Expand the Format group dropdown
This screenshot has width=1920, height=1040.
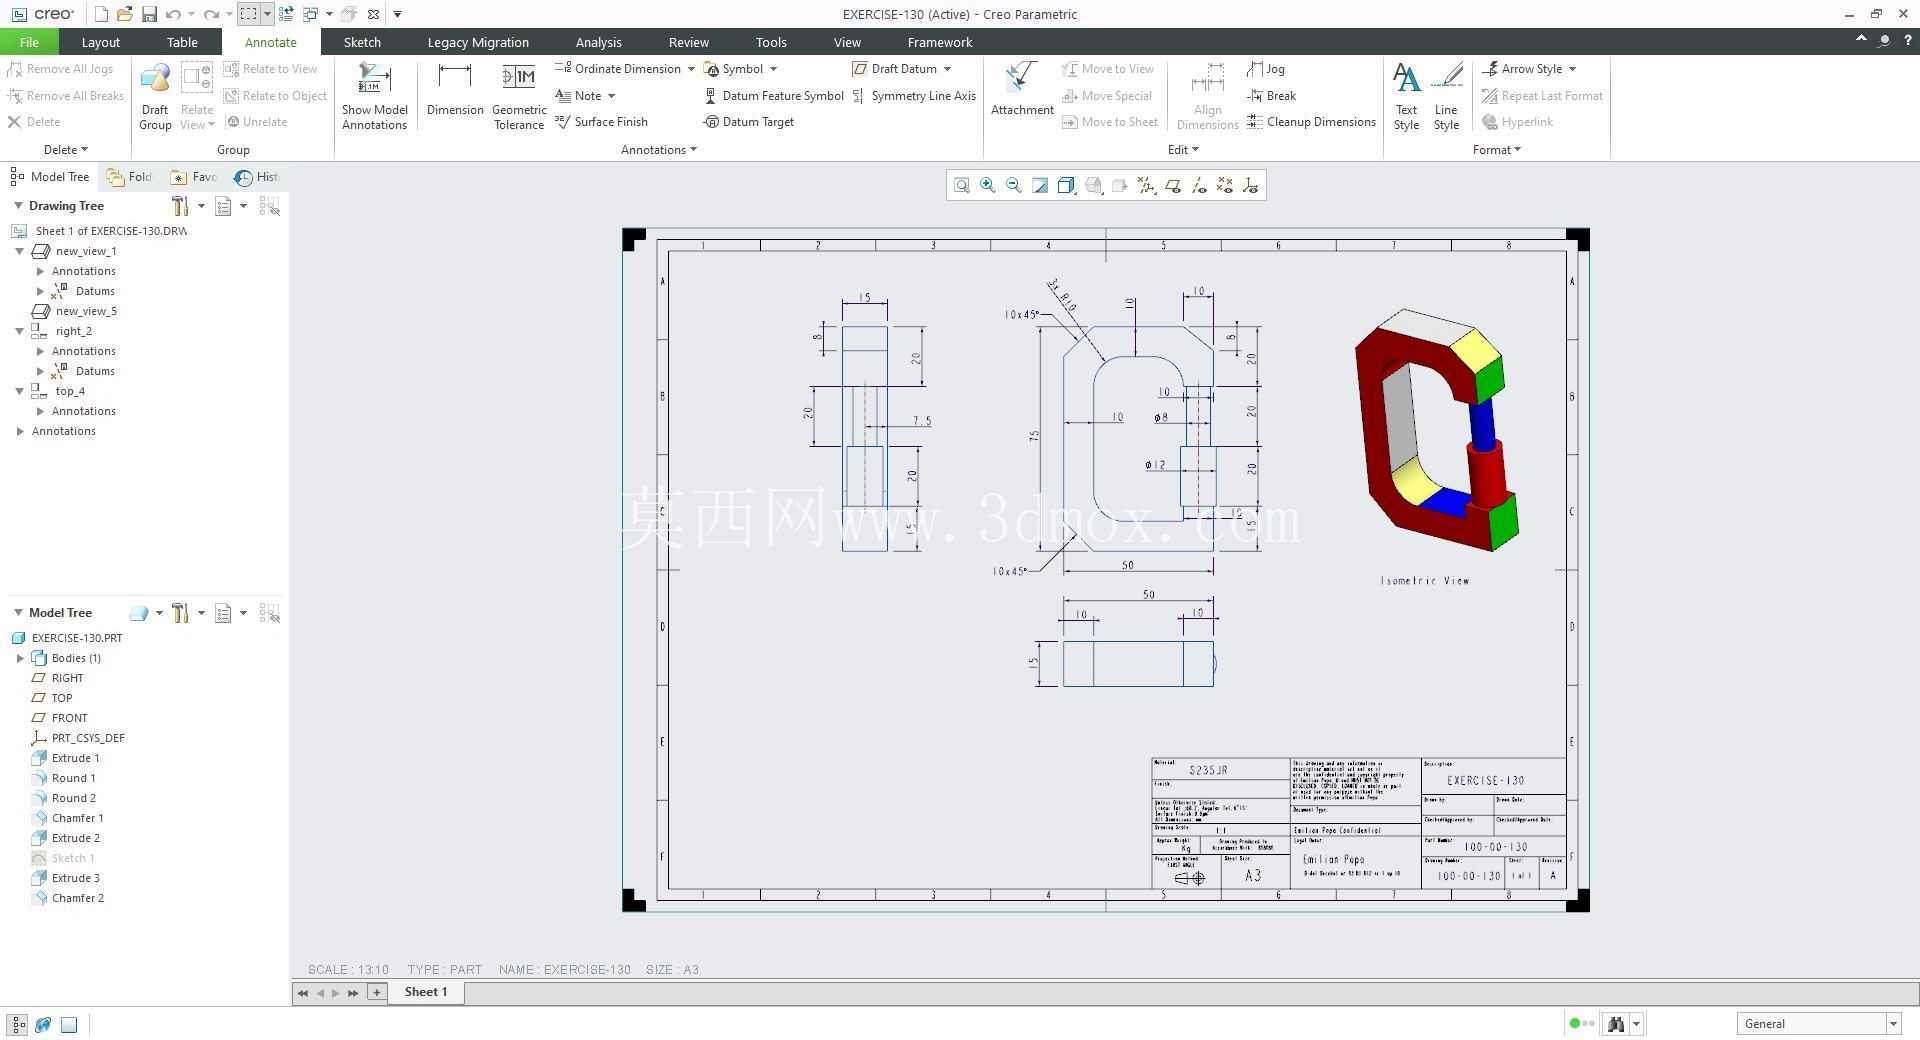(1497, 150)
